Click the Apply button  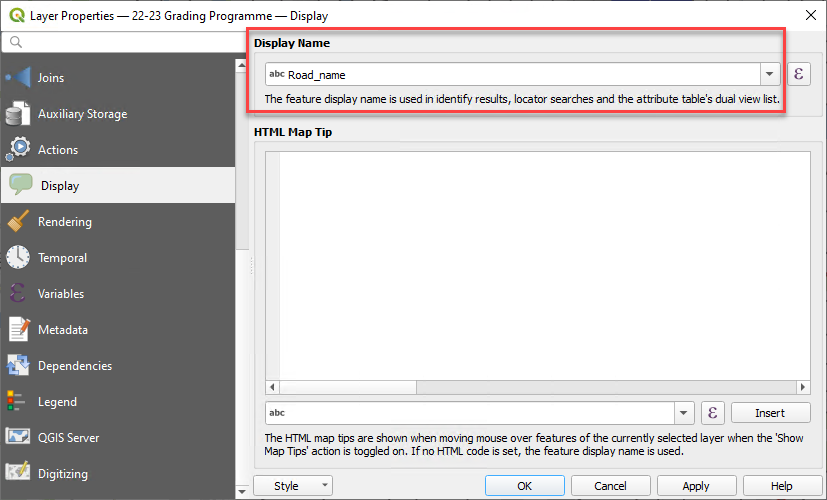click(x=696, y=486)
